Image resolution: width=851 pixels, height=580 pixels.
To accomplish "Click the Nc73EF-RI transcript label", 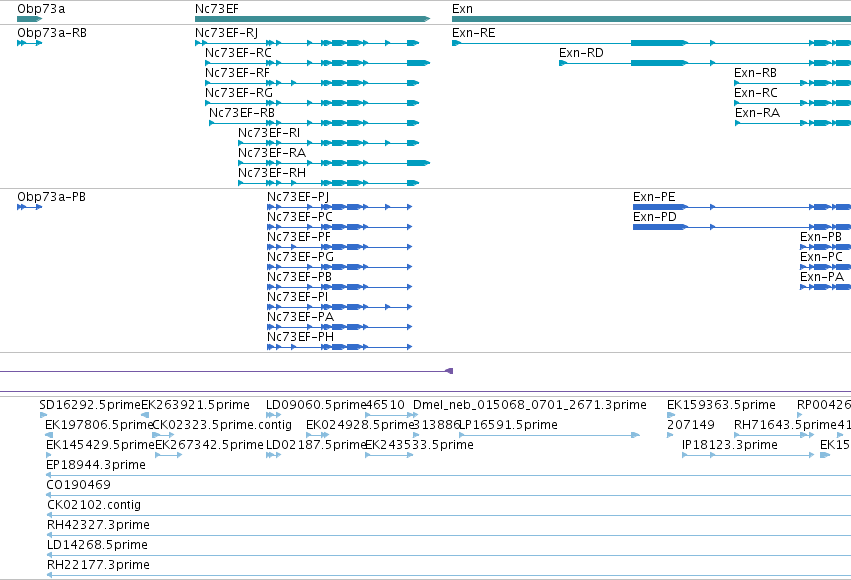I will pyautogui.click(x=269, y=133).
